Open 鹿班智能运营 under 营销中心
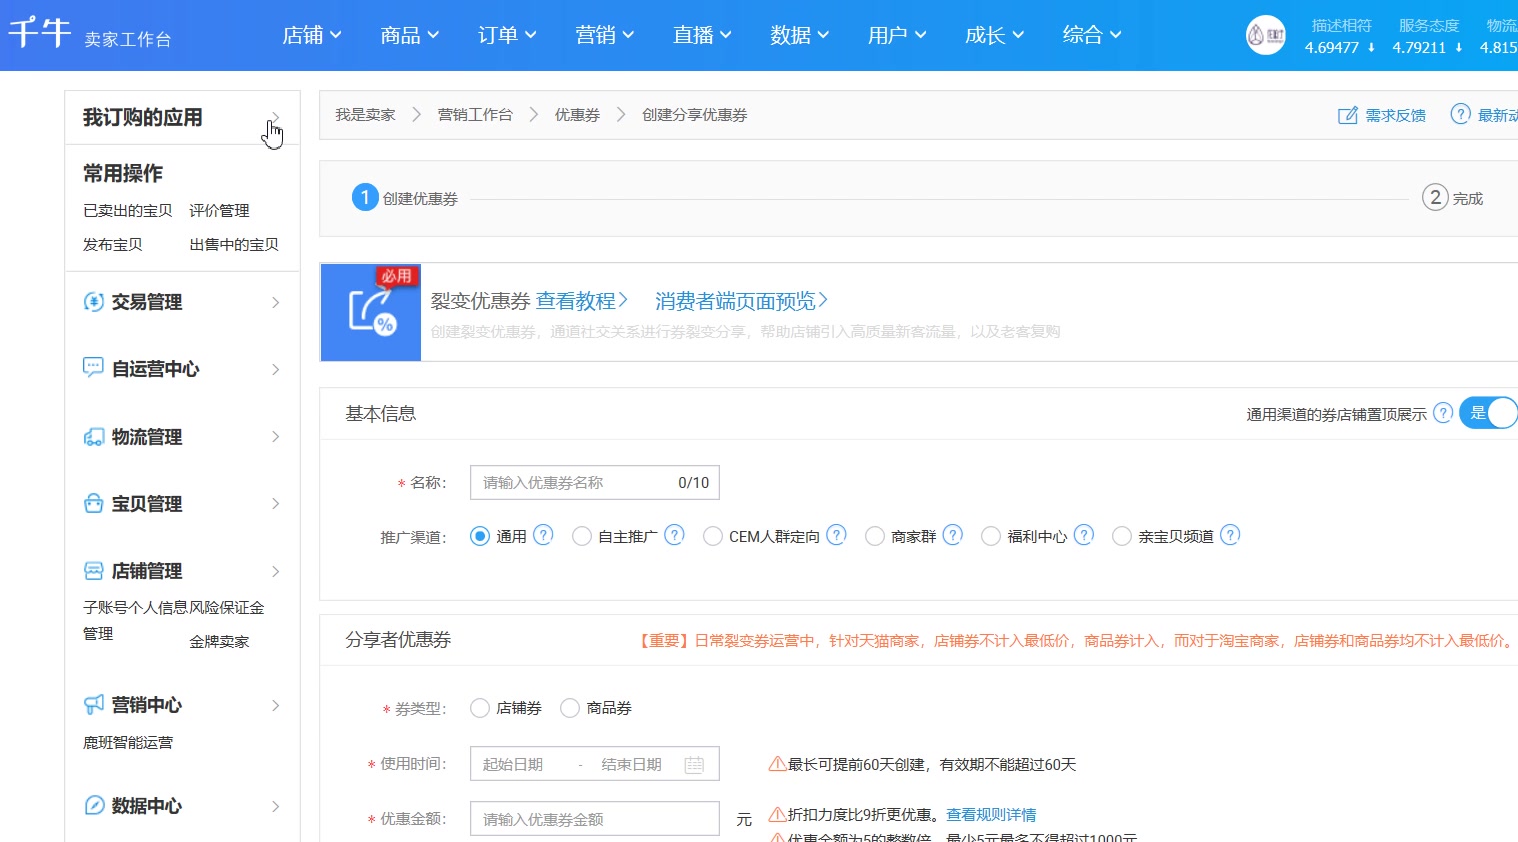1518x842 pixels. coord(128,743)
